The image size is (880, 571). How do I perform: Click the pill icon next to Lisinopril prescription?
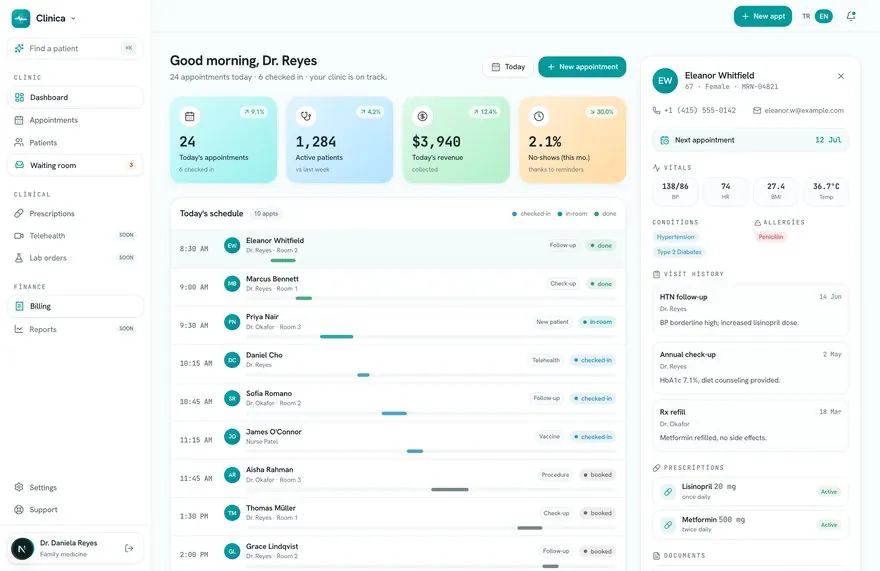(x=668, y=492)
